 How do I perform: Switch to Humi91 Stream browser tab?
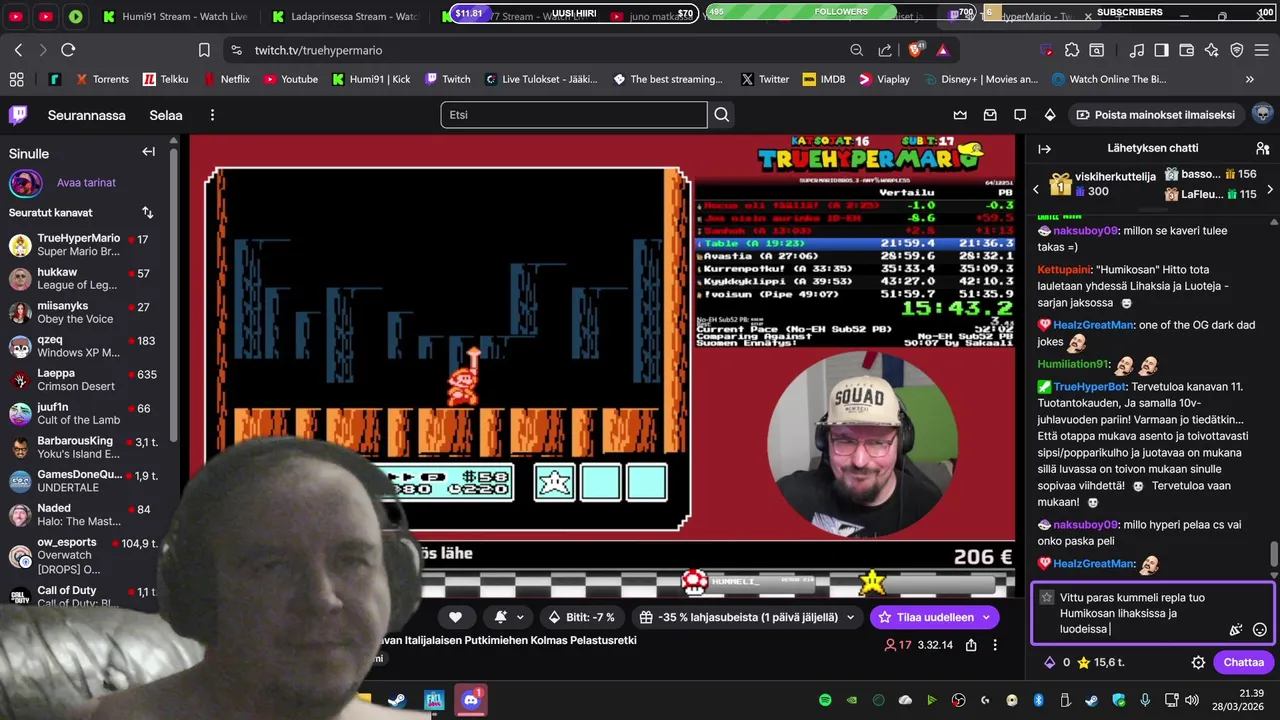click(176, 16)
